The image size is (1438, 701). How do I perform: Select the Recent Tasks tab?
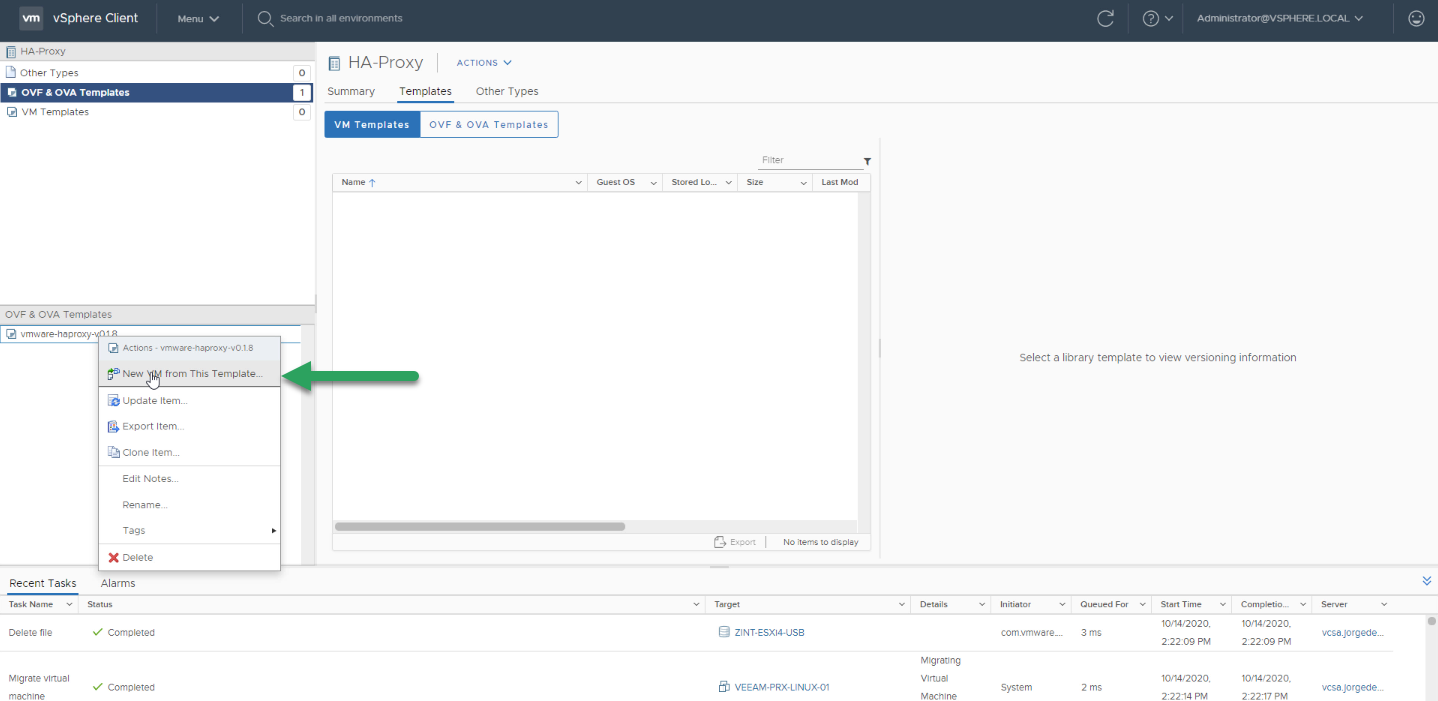click(x=43, y=583)
